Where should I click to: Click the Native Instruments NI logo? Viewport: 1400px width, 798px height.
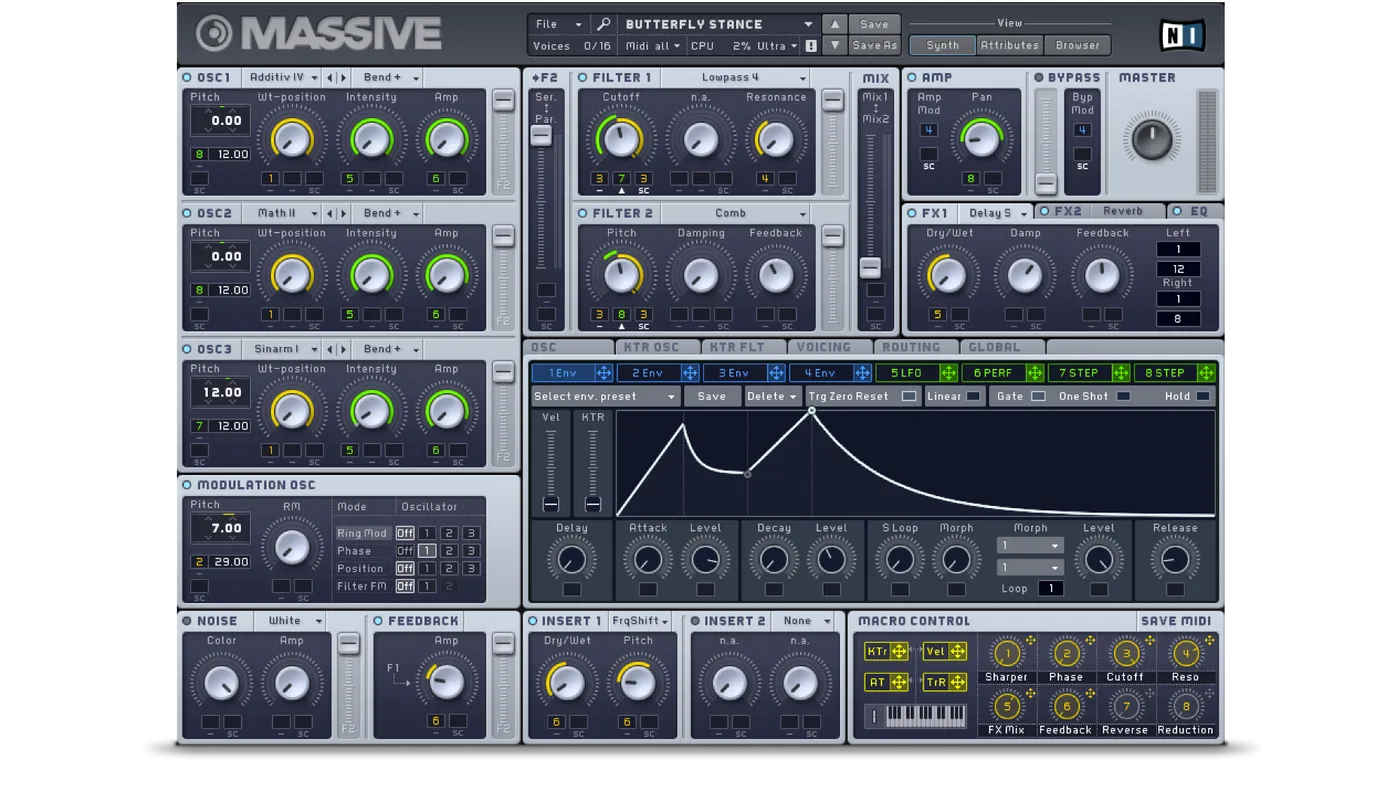pyautogui.click(x=1182, y=36)
